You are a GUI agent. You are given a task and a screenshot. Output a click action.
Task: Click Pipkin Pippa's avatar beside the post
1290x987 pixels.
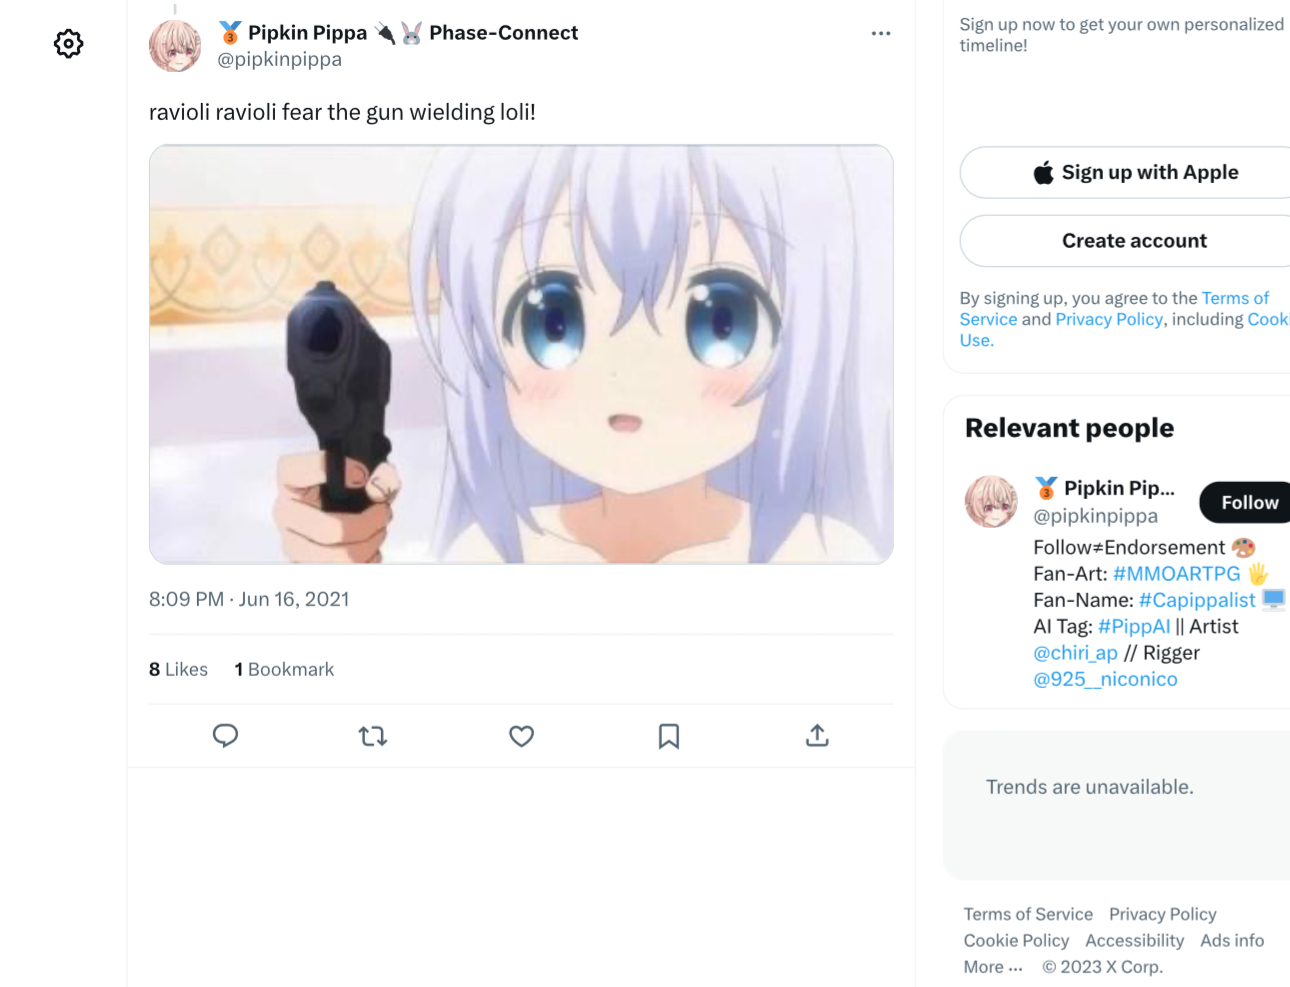[175, 46]
